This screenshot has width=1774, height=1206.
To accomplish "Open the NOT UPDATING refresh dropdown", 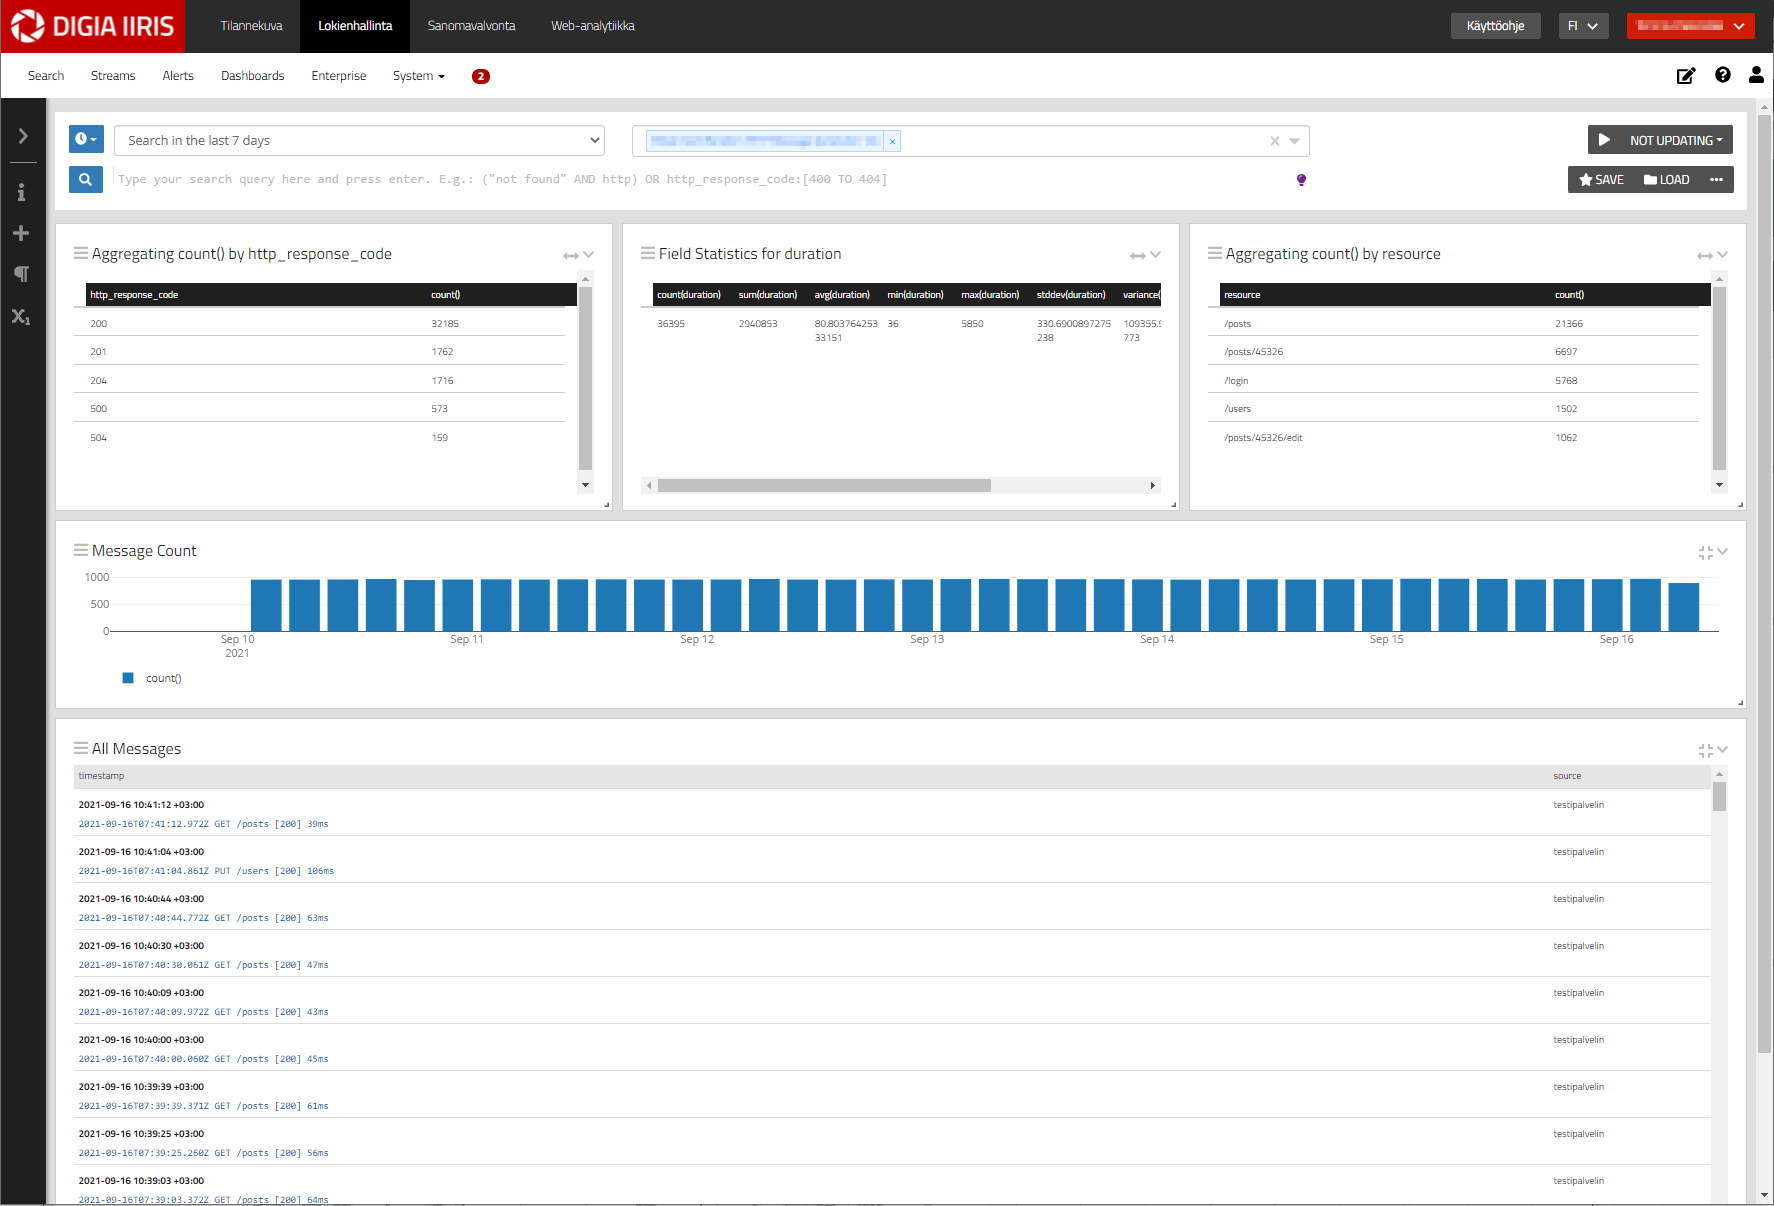I will tap(1676, 140).
